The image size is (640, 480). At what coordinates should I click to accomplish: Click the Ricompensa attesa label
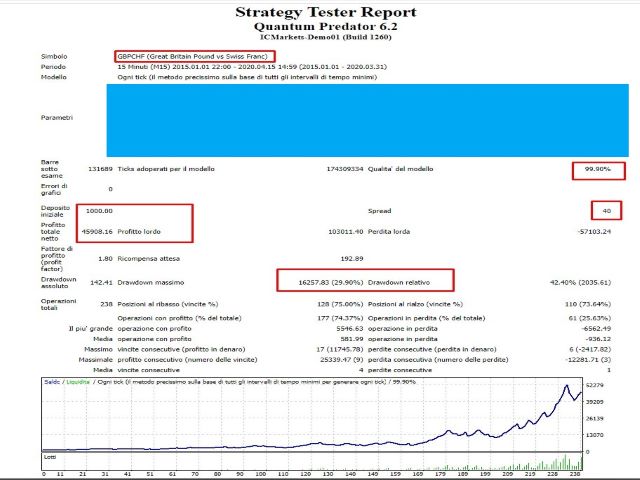pos(149,258)
